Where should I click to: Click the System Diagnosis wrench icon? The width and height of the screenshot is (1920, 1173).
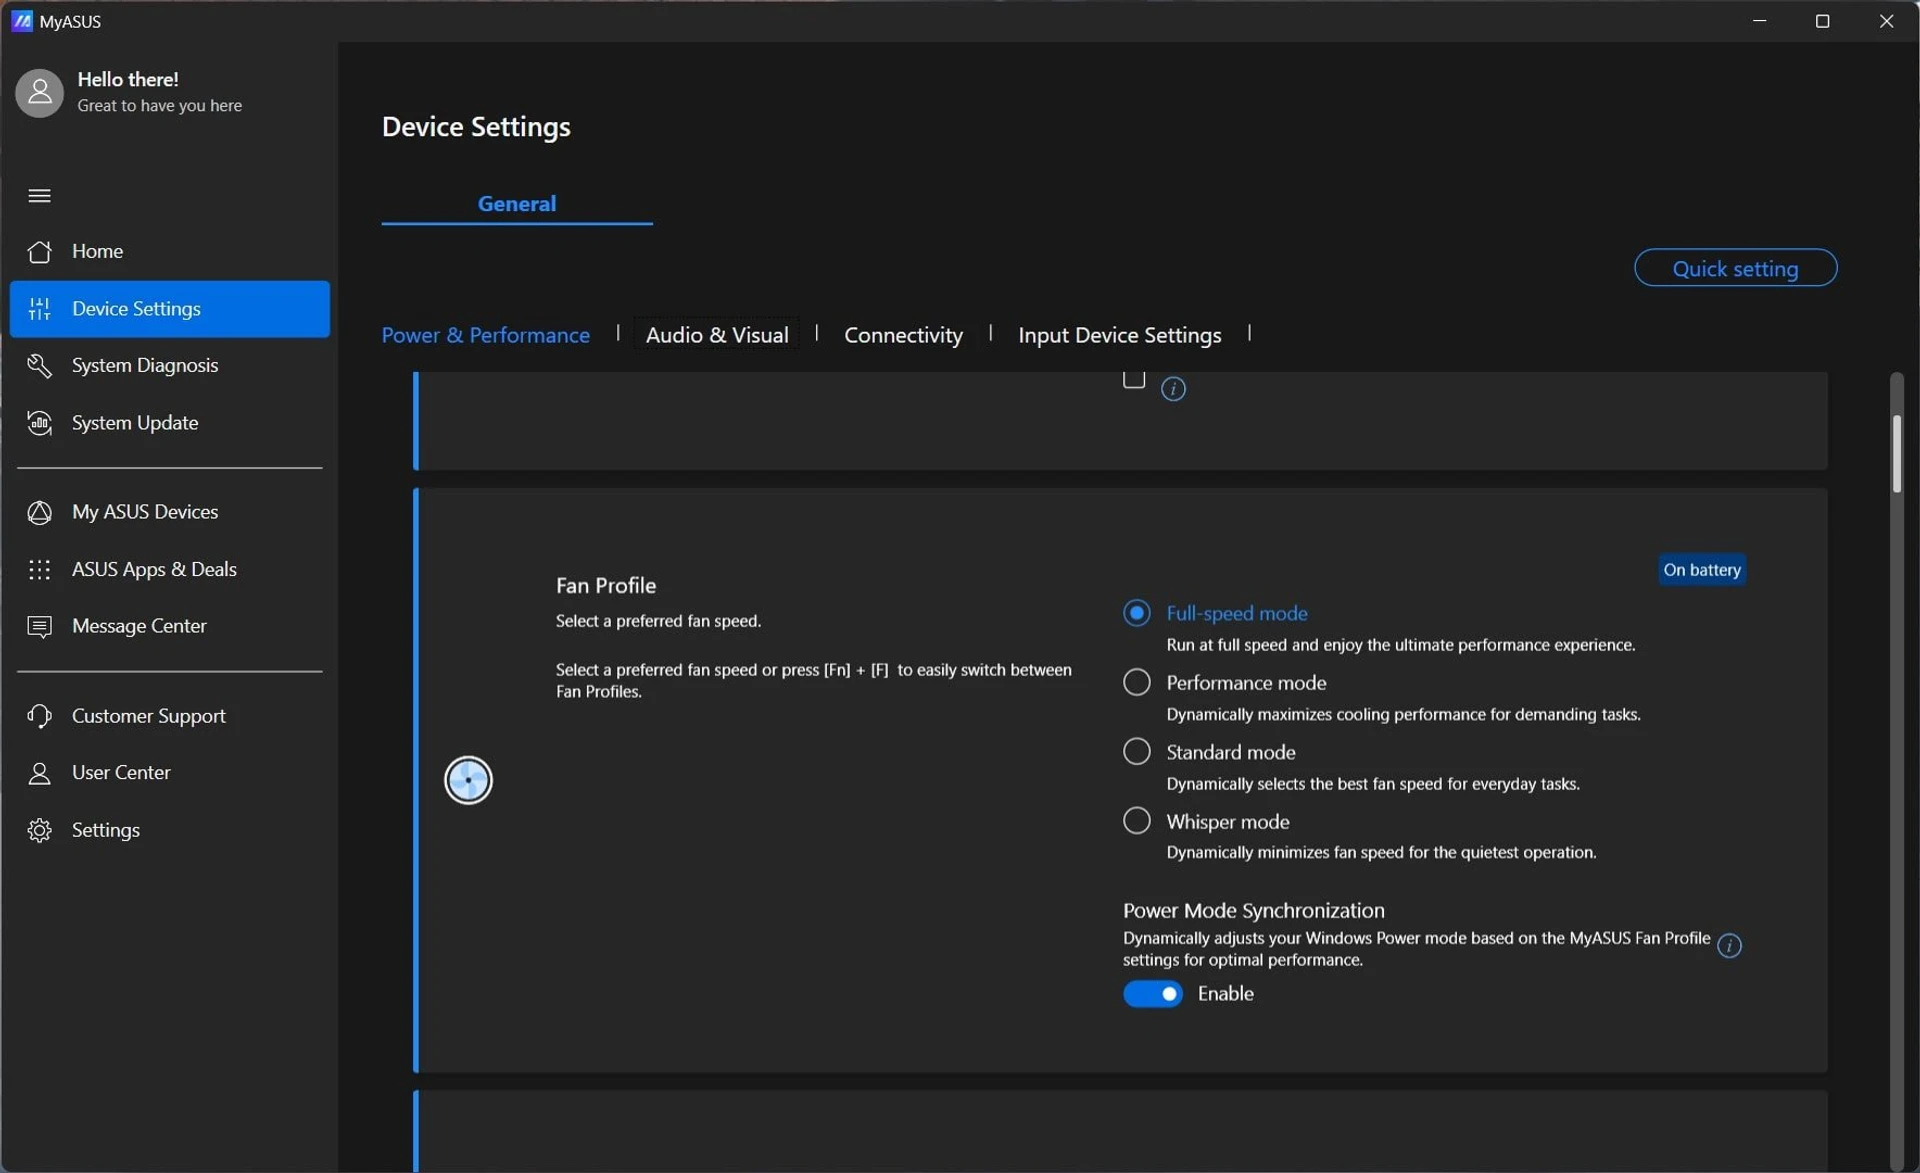40,366
